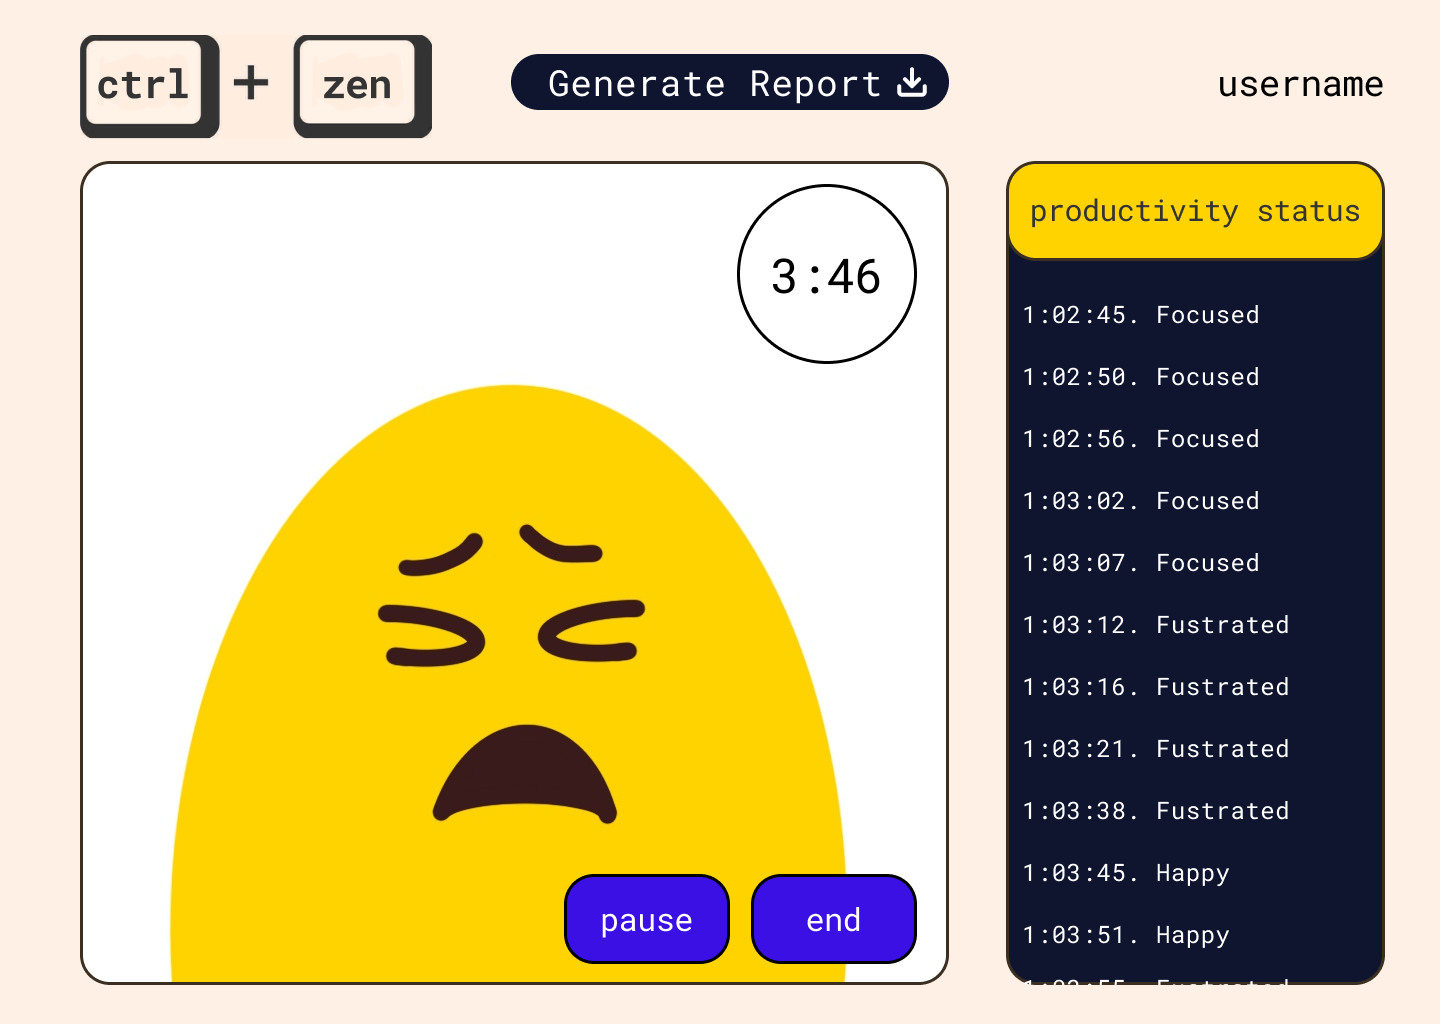Click the frustrated emoji face image

[x=509, y=684]
